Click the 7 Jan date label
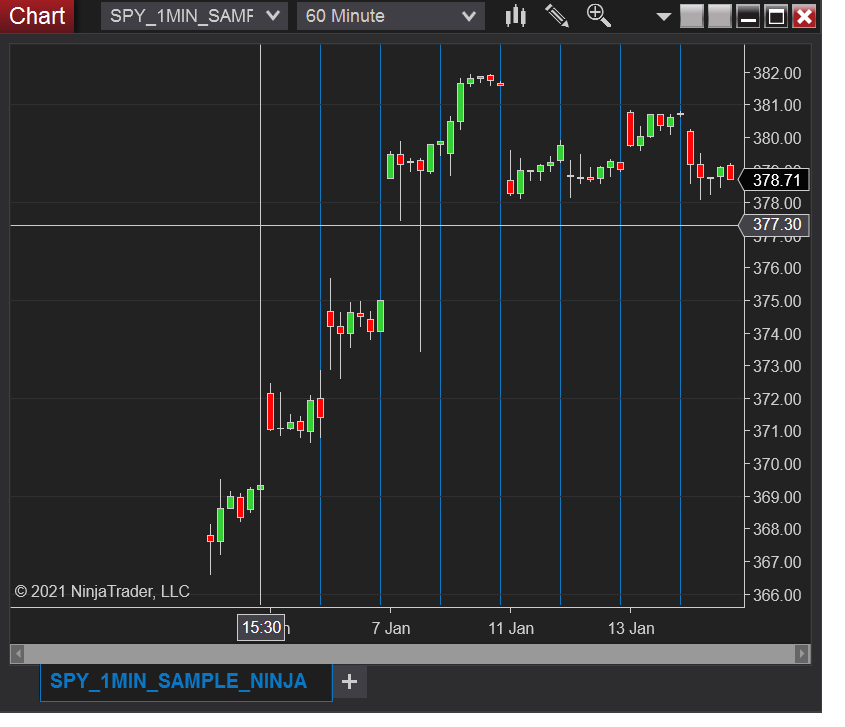 [391, 628]
